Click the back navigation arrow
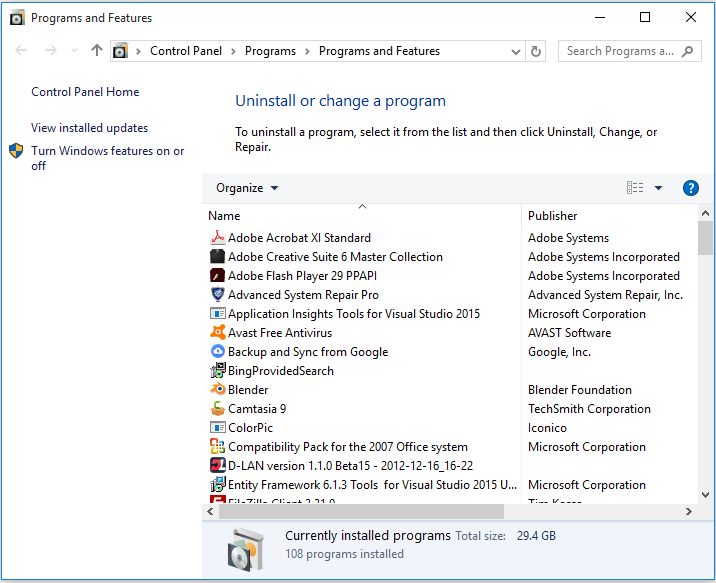 coord(21,50)
